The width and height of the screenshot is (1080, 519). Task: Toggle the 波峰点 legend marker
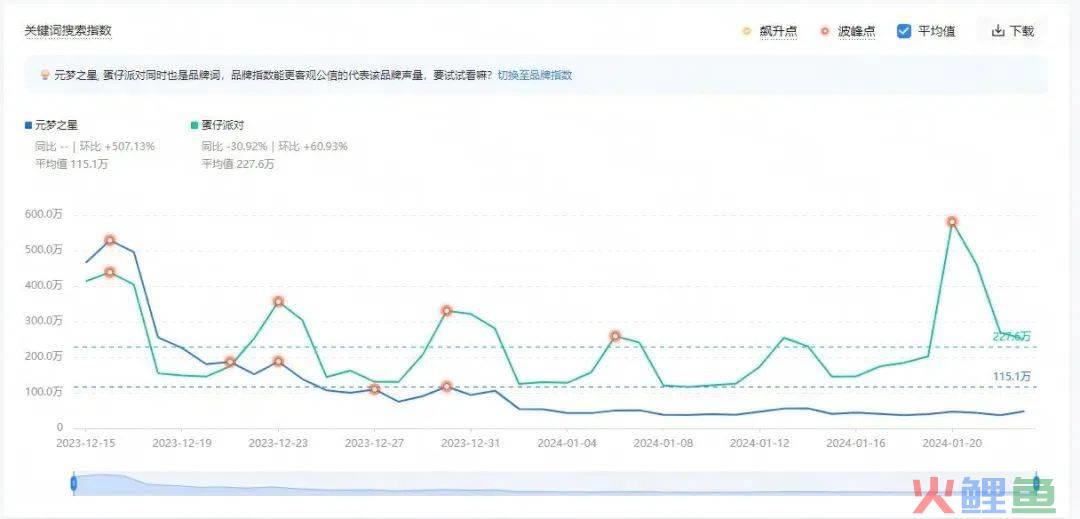pyautogui.click(x=824, y=31)
